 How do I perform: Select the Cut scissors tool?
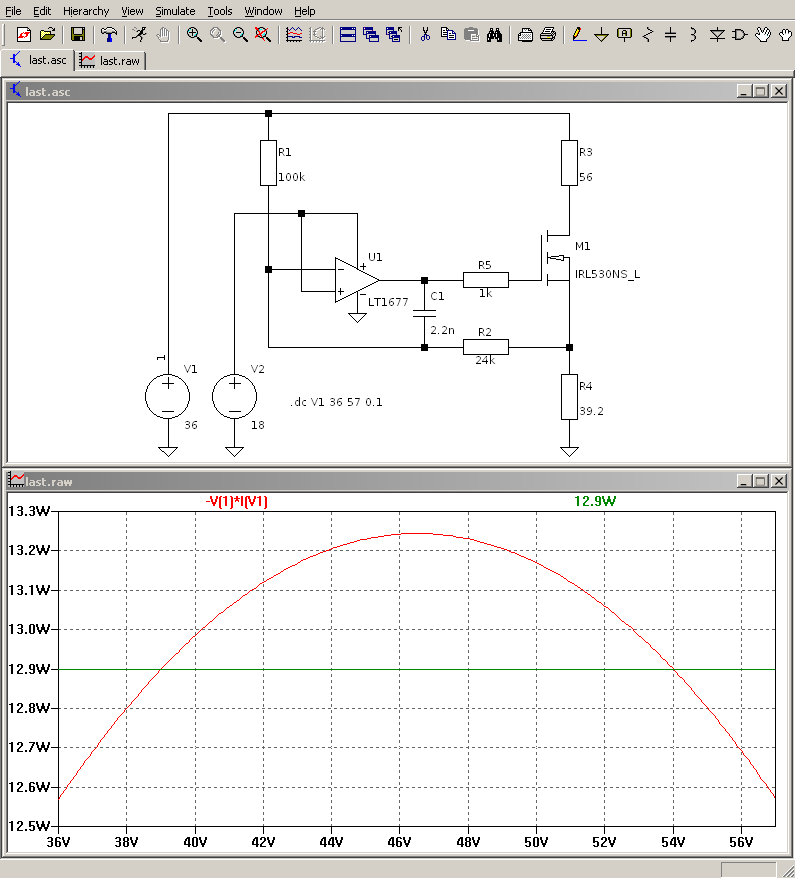tap(425, 35)
